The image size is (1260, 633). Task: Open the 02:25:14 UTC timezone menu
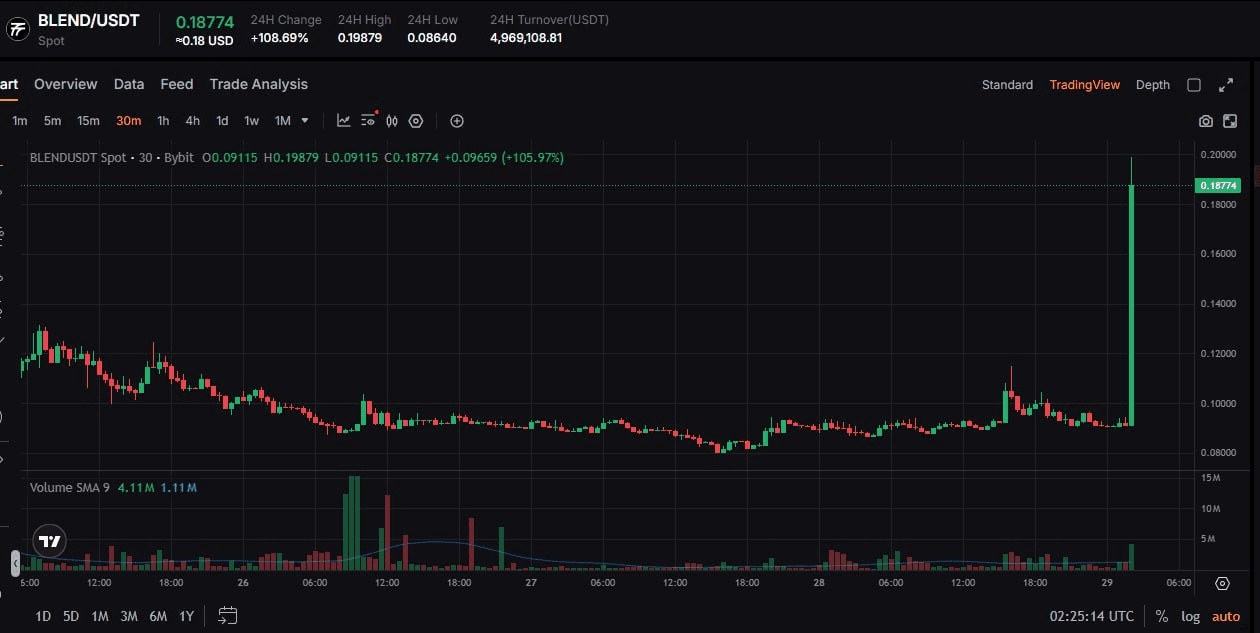(x=1091, y=616)
